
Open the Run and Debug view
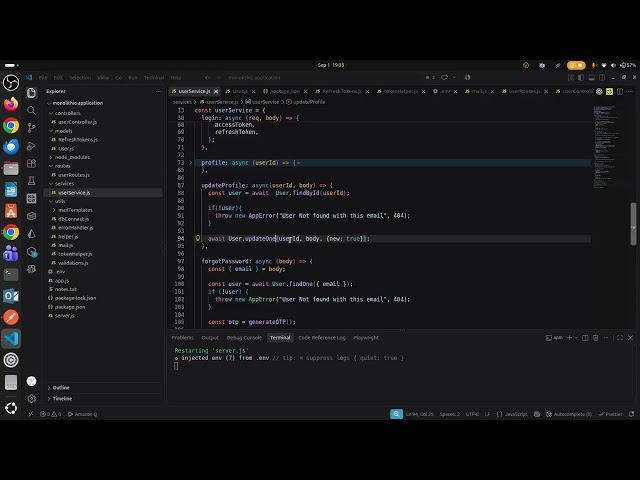tap(31, 146)
